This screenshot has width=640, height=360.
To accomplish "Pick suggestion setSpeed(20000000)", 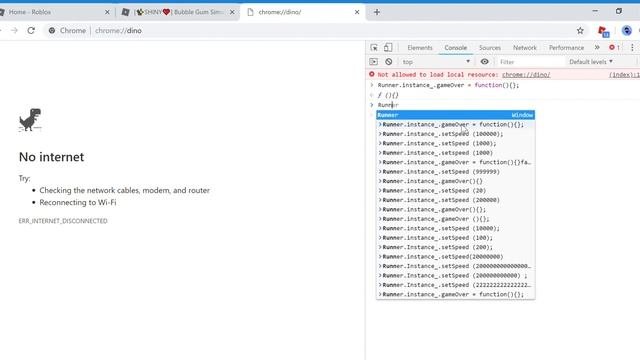I will point(455,257).
